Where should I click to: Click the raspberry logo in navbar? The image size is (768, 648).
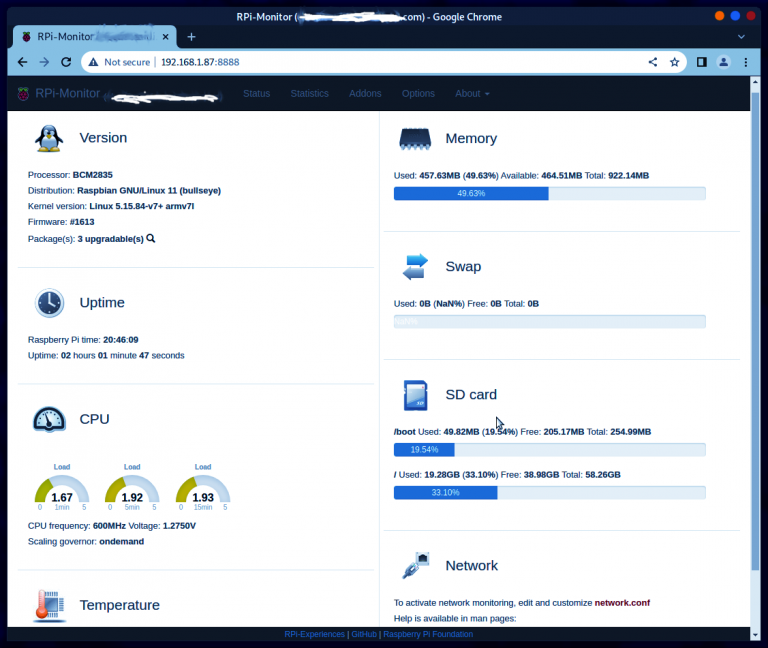23,94
